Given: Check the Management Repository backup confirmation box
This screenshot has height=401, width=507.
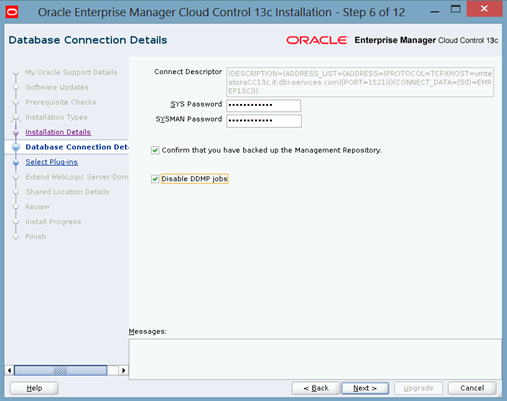Looking at the screenshot, I should click(155, 150).
